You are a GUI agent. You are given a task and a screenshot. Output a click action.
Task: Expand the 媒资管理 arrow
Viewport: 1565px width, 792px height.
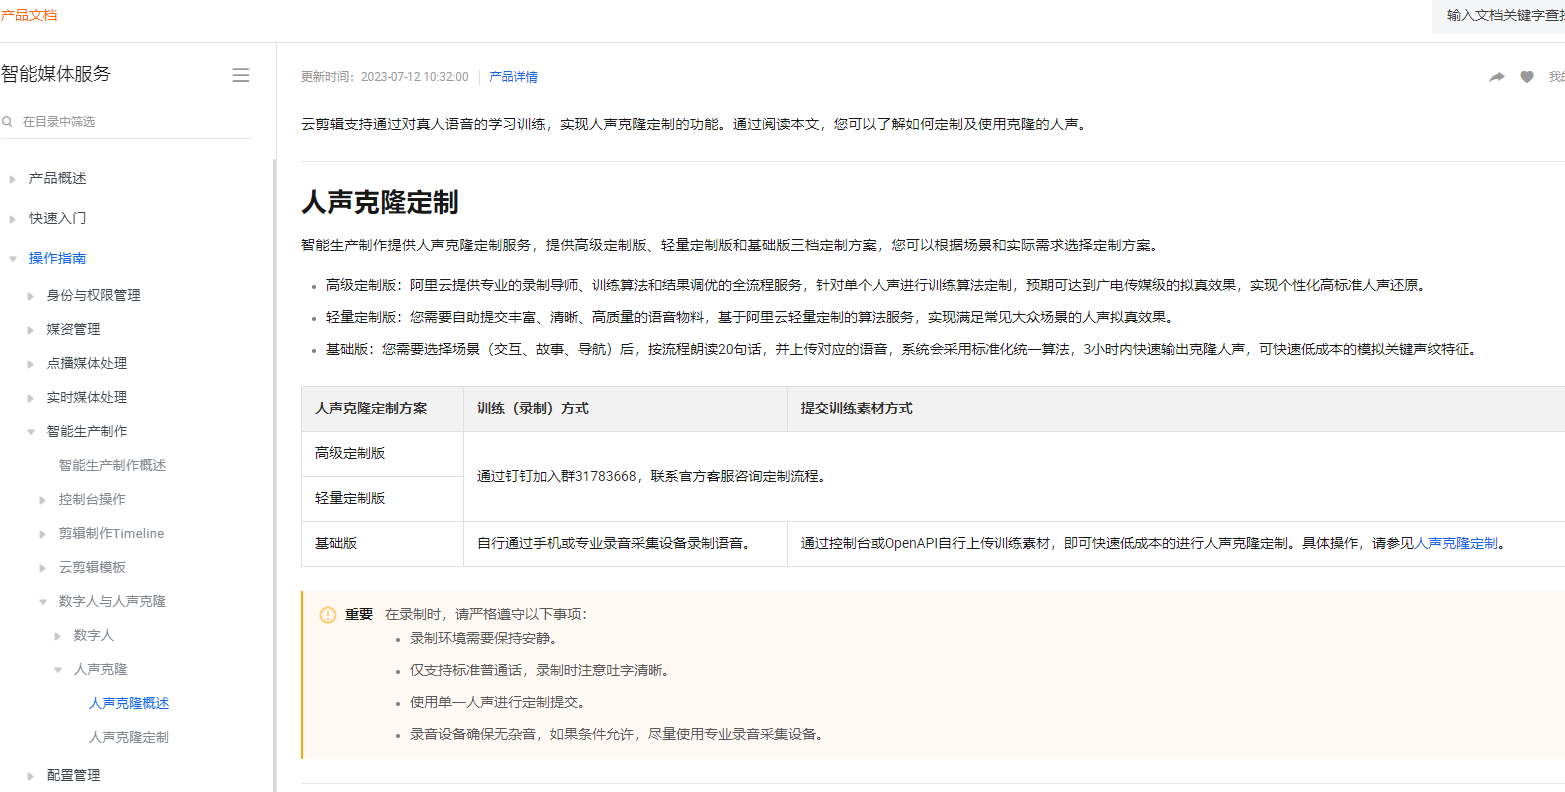[x=31, y=330]
